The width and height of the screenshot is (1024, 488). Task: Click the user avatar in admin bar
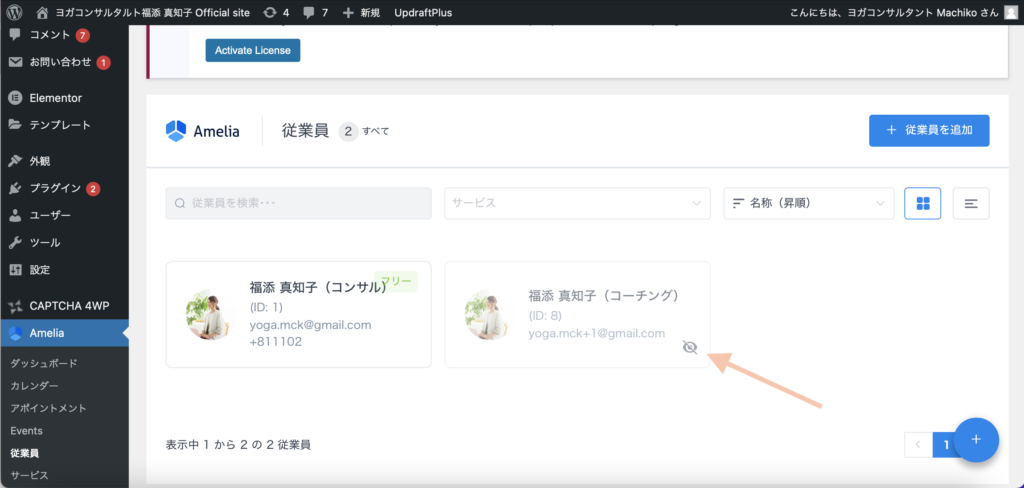tap(1011, 13)
